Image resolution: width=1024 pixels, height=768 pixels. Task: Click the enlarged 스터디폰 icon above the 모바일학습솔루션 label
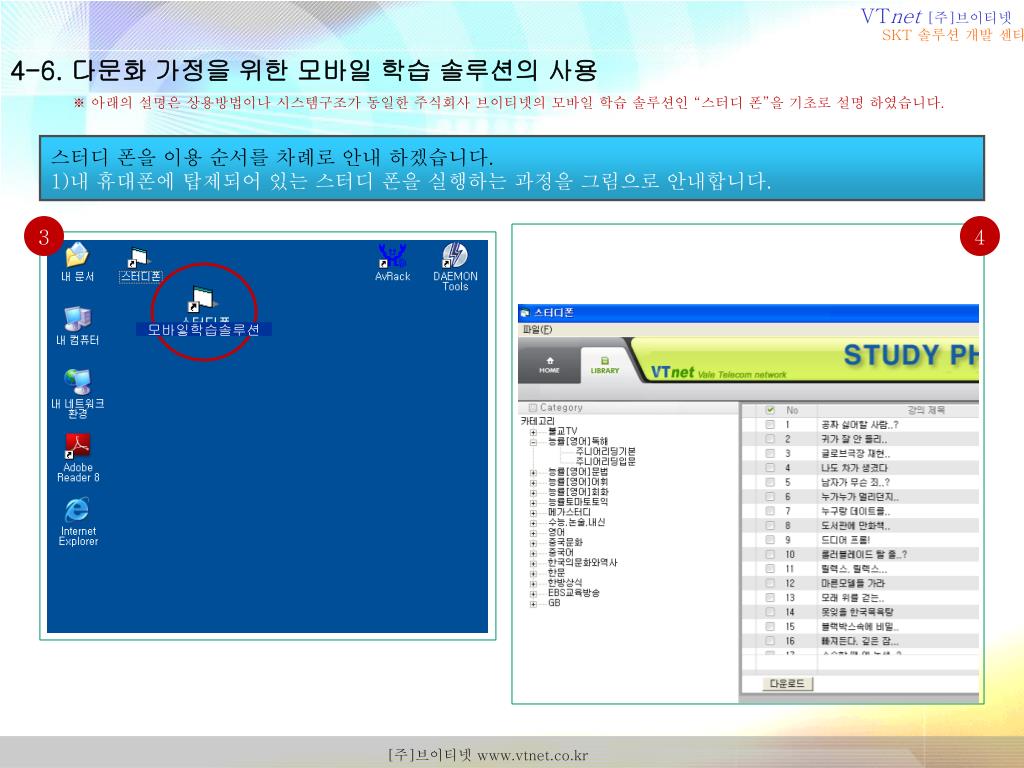202,299
